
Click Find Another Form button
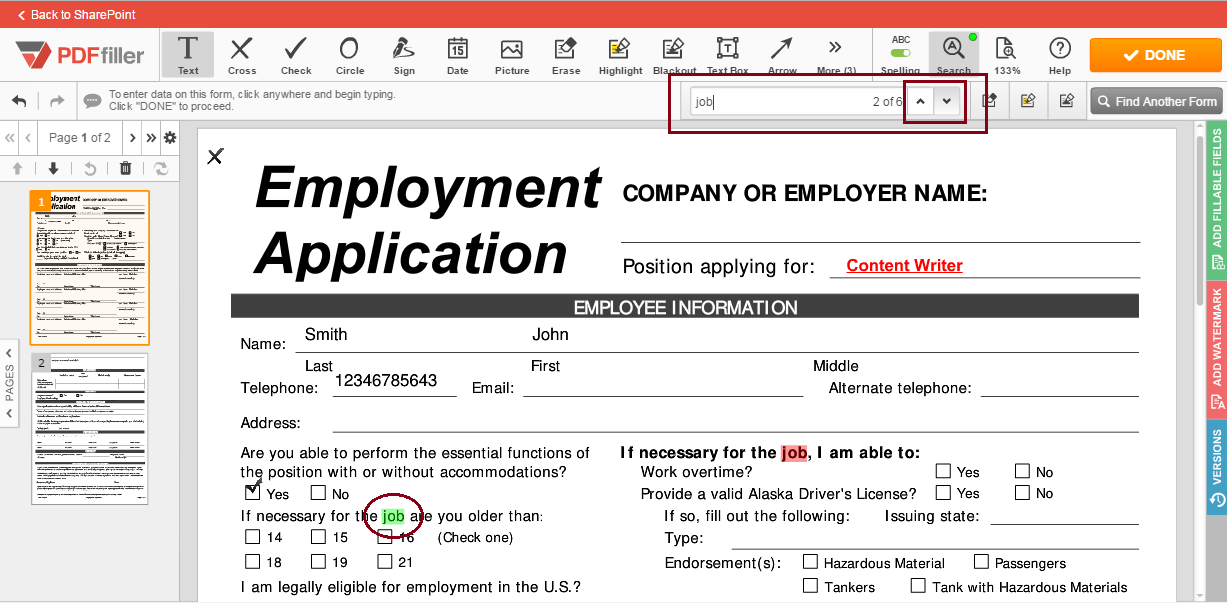pyautogui.click(x=1156, y=101)
